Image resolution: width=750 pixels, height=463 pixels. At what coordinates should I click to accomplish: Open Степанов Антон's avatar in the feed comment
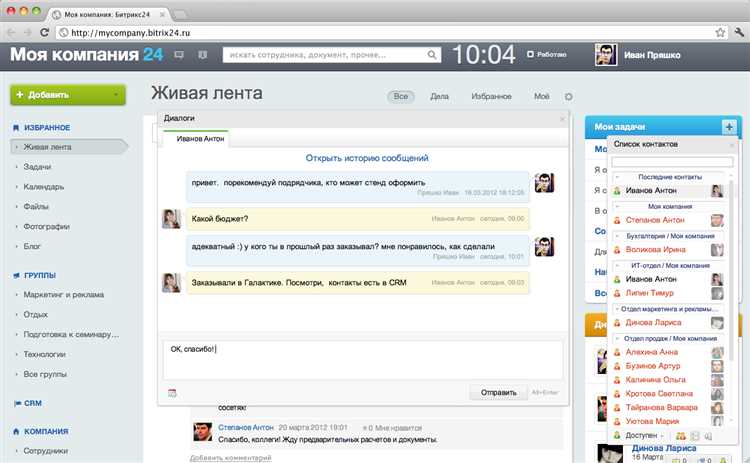tap(203, 432)
